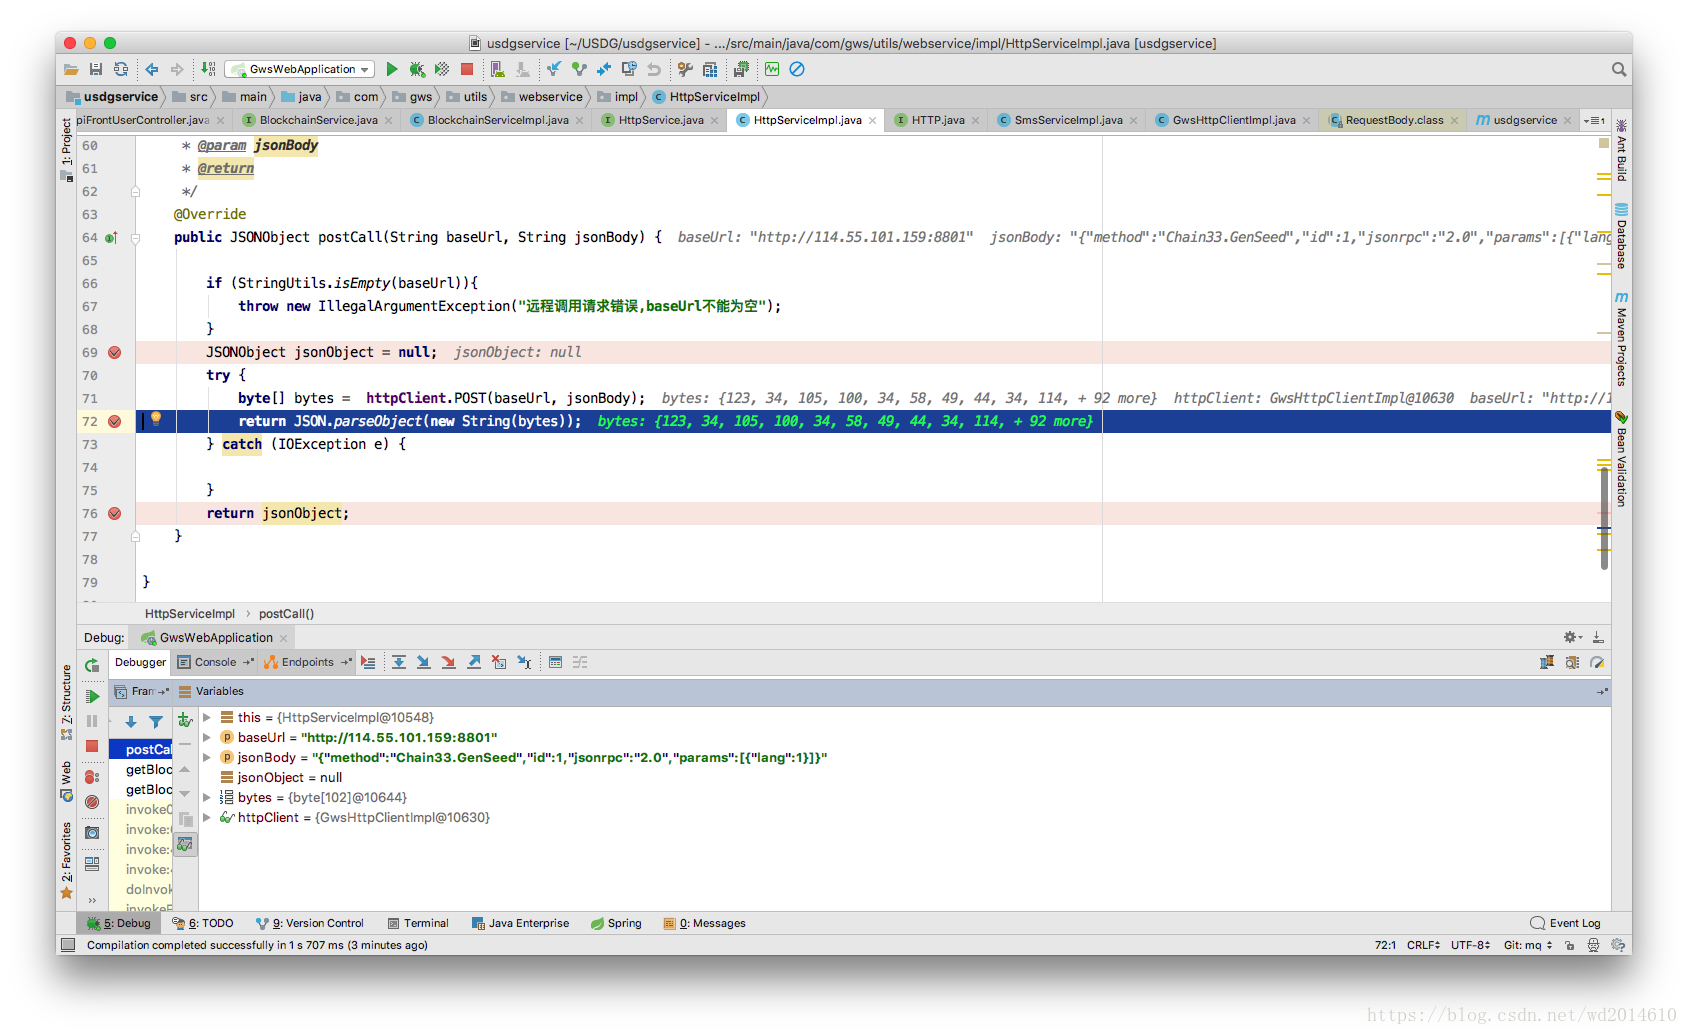
Task: Click the search magnifier in top right
Action: click(x=1619, y=69)
